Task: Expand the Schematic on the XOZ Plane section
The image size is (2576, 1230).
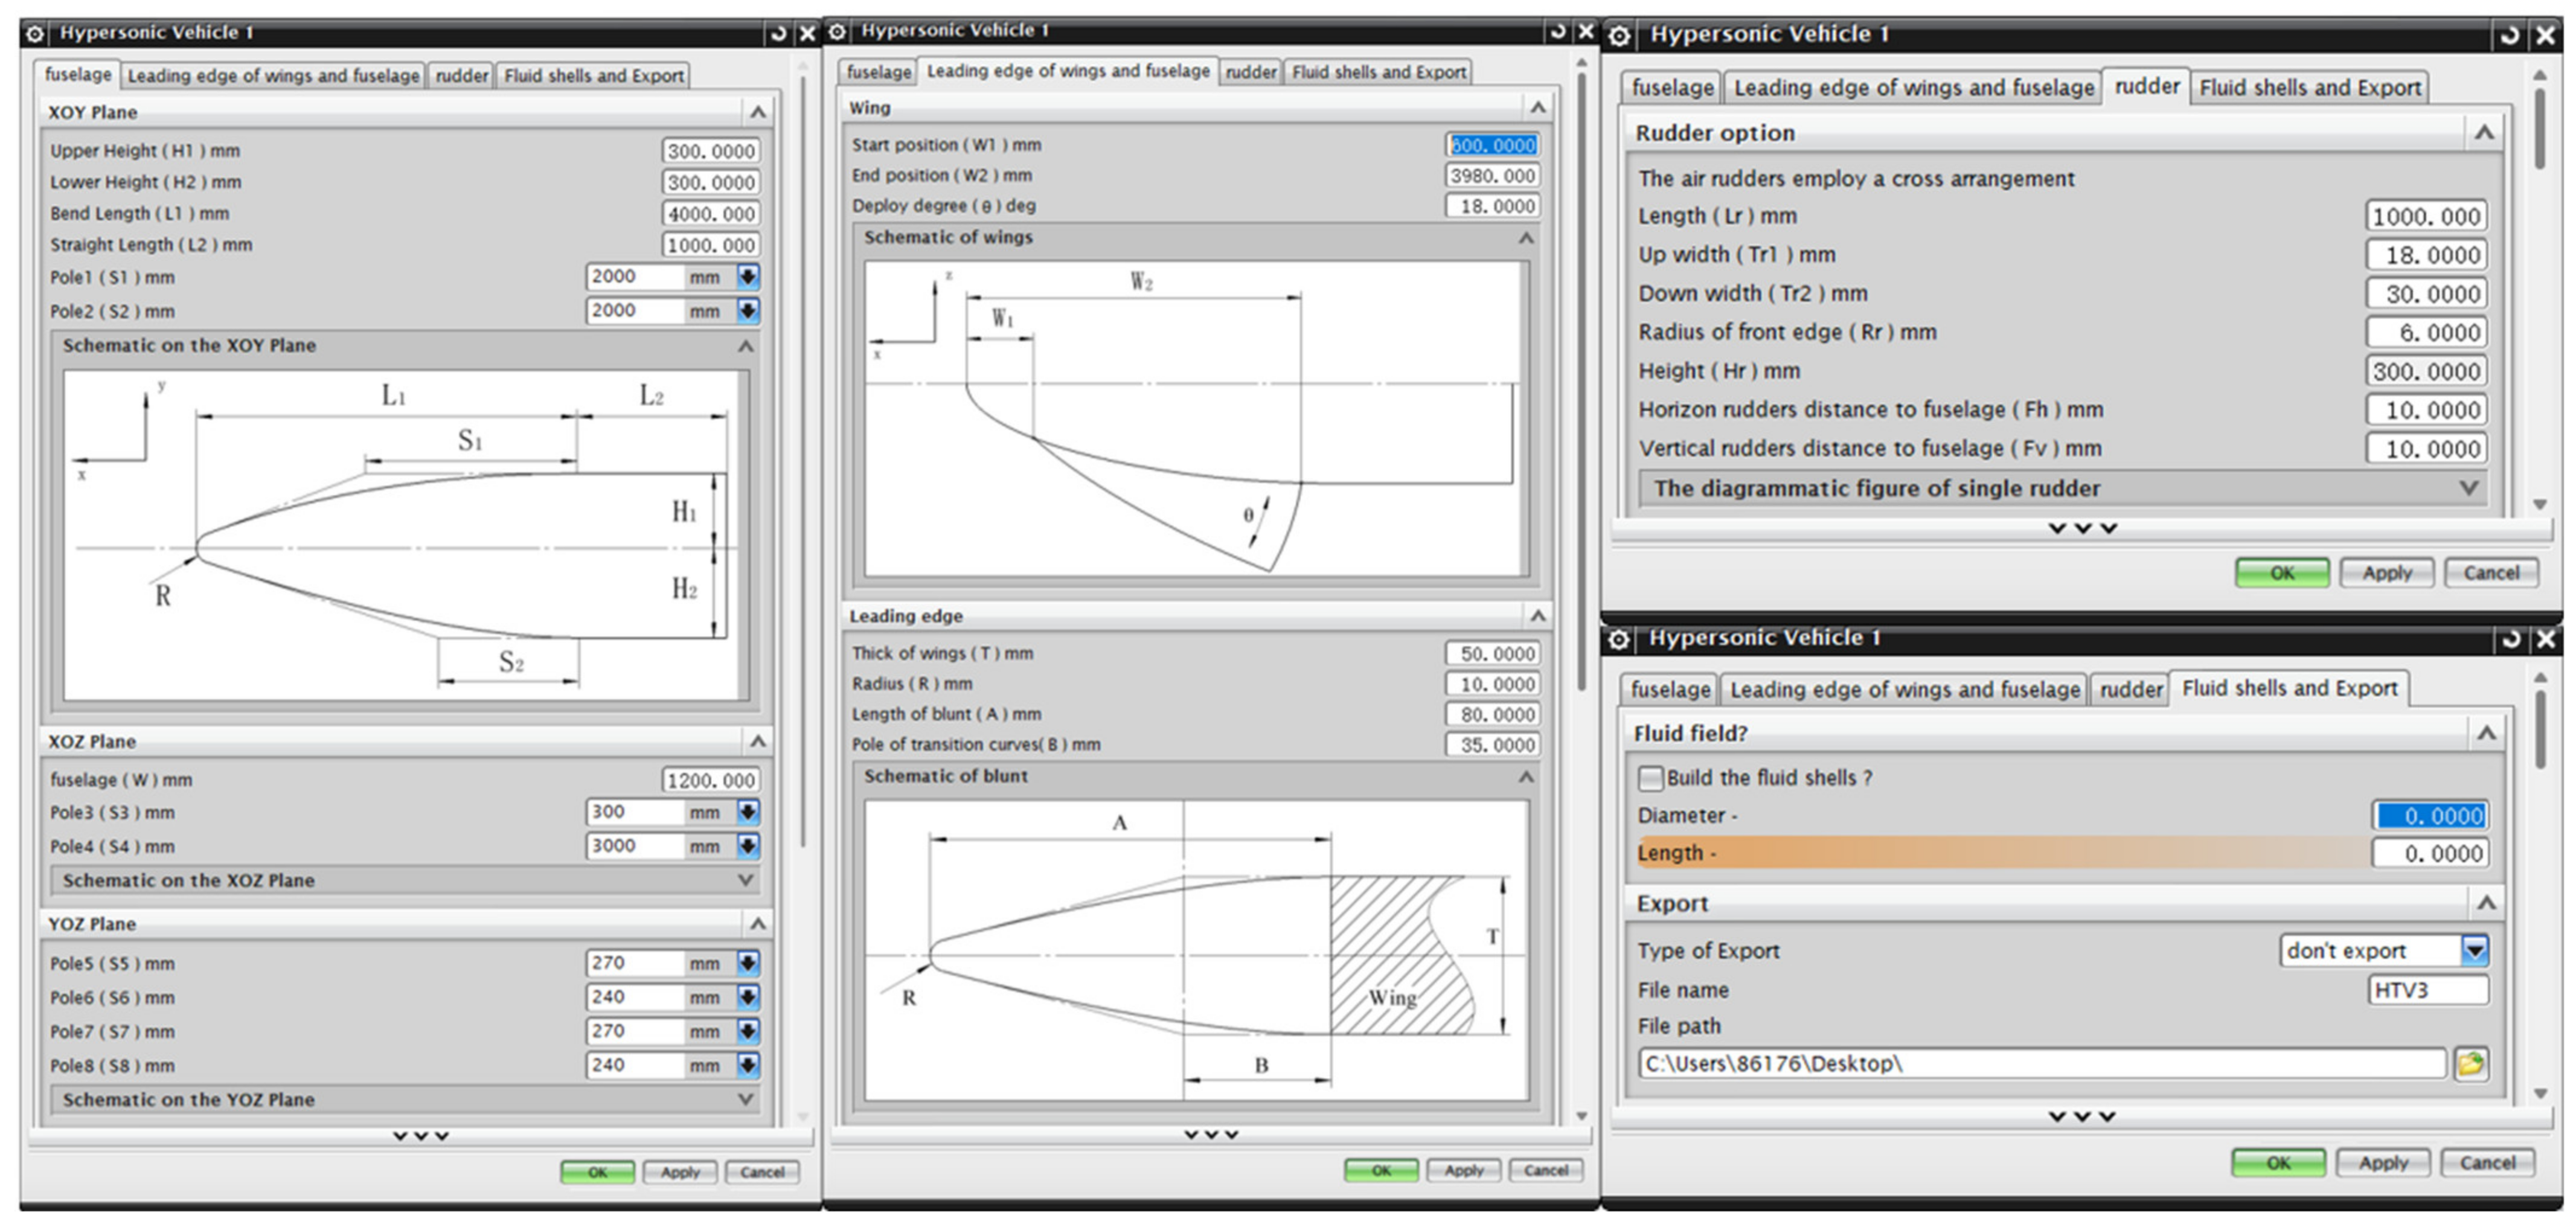Action: point(745,880)
